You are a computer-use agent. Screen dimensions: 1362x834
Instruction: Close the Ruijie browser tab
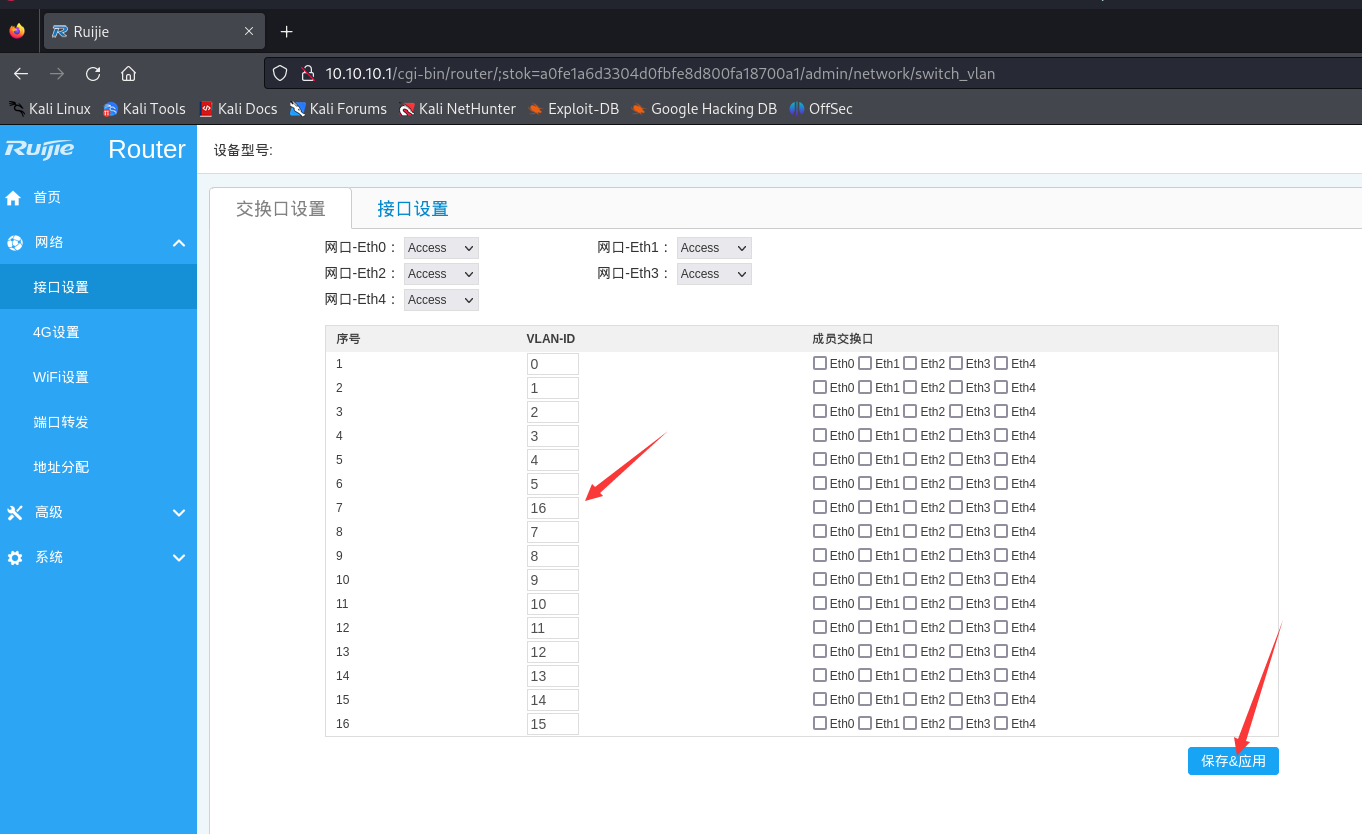tap(249, 31)
